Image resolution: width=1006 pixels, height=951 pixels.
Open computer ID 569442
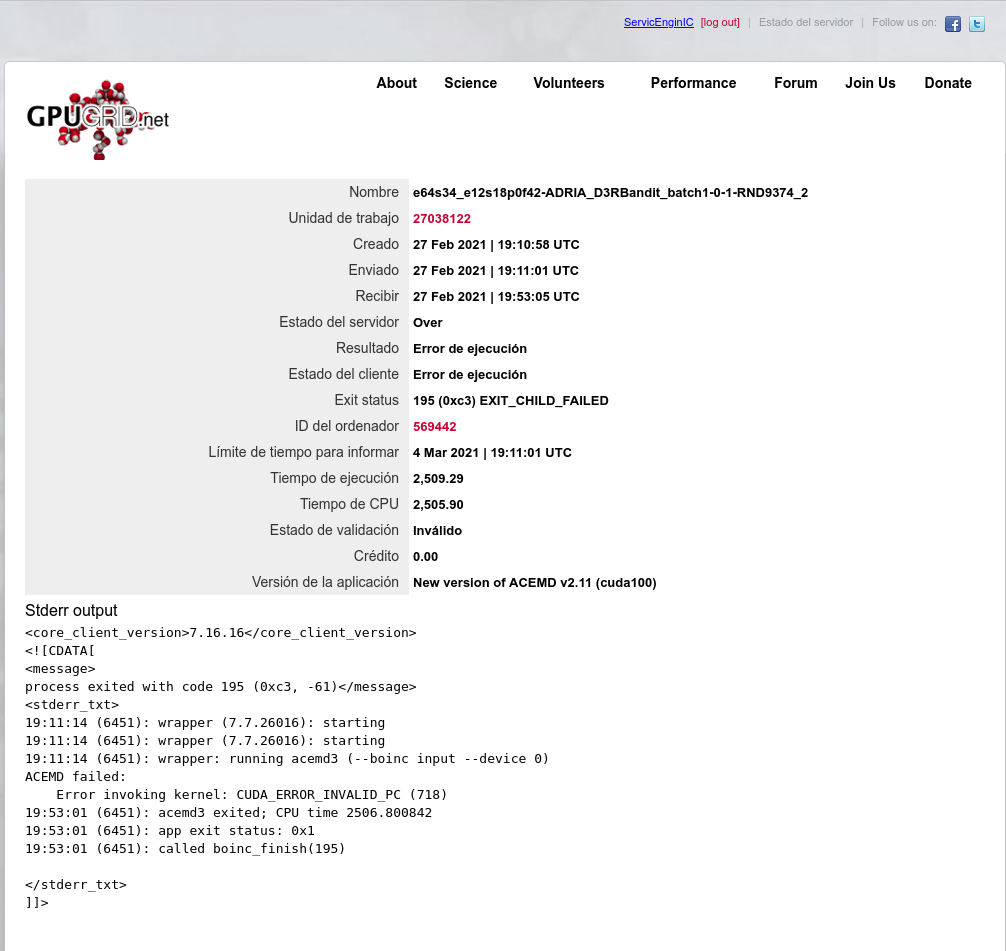click(x=434, y=427)
